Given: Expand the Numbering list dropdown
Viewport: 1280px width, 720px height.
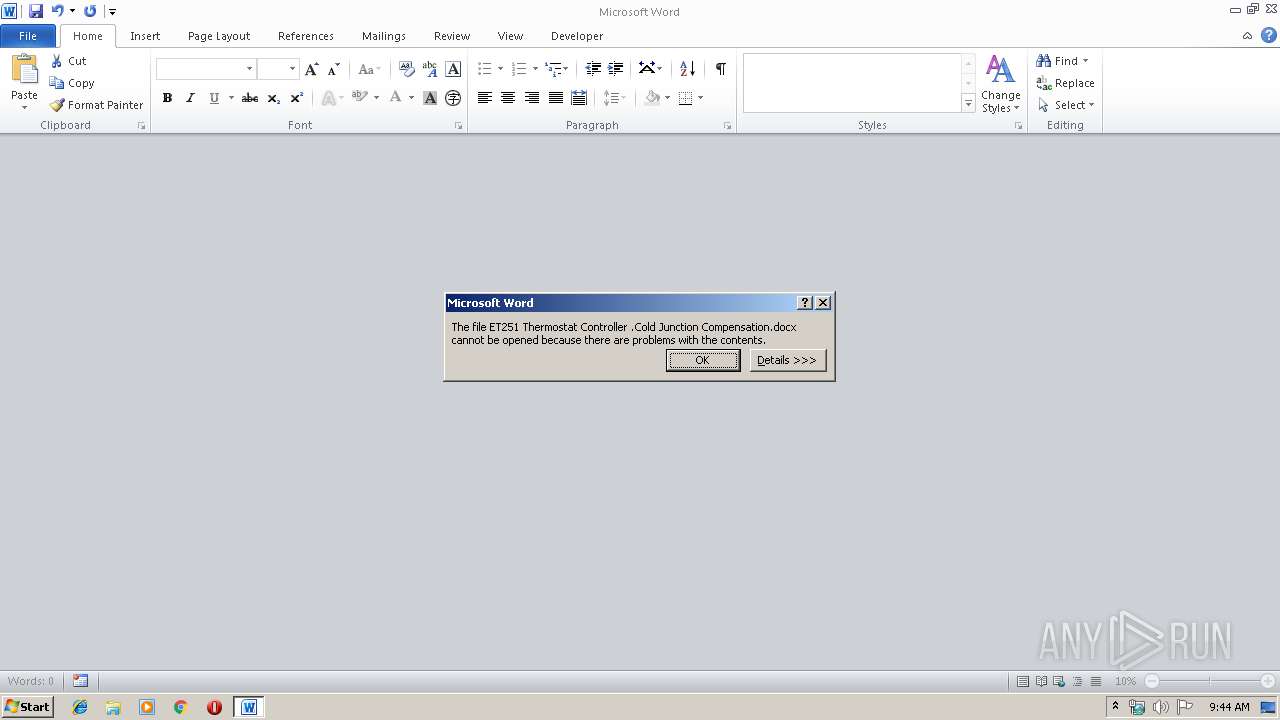Looking at the screenshot, I should (535, 69).
